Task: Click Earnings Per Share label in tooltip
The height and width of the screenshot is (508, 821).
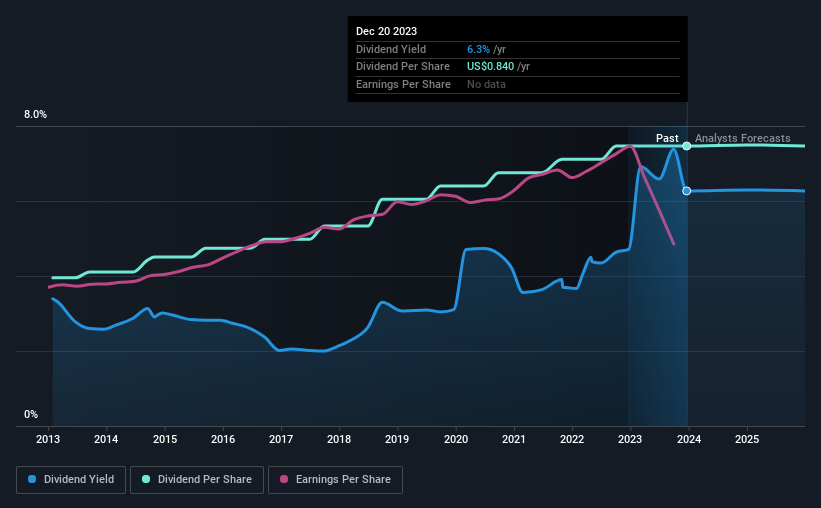Action: 403,84
